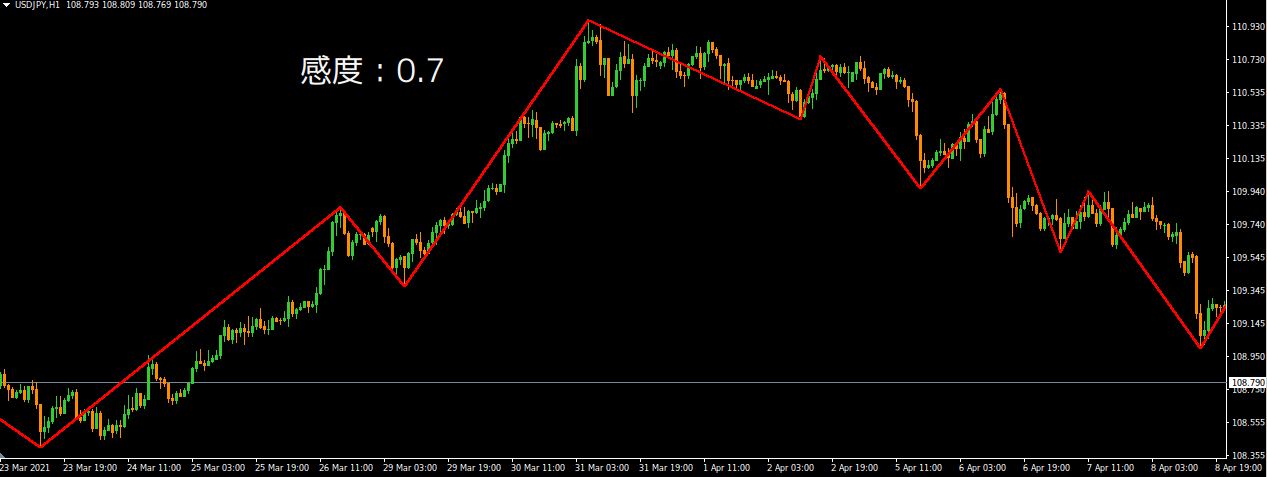Click the small arrow beside USDJPY,H1 title
The height and width of the screenshot is (477, 1267).
click(7, 5)
